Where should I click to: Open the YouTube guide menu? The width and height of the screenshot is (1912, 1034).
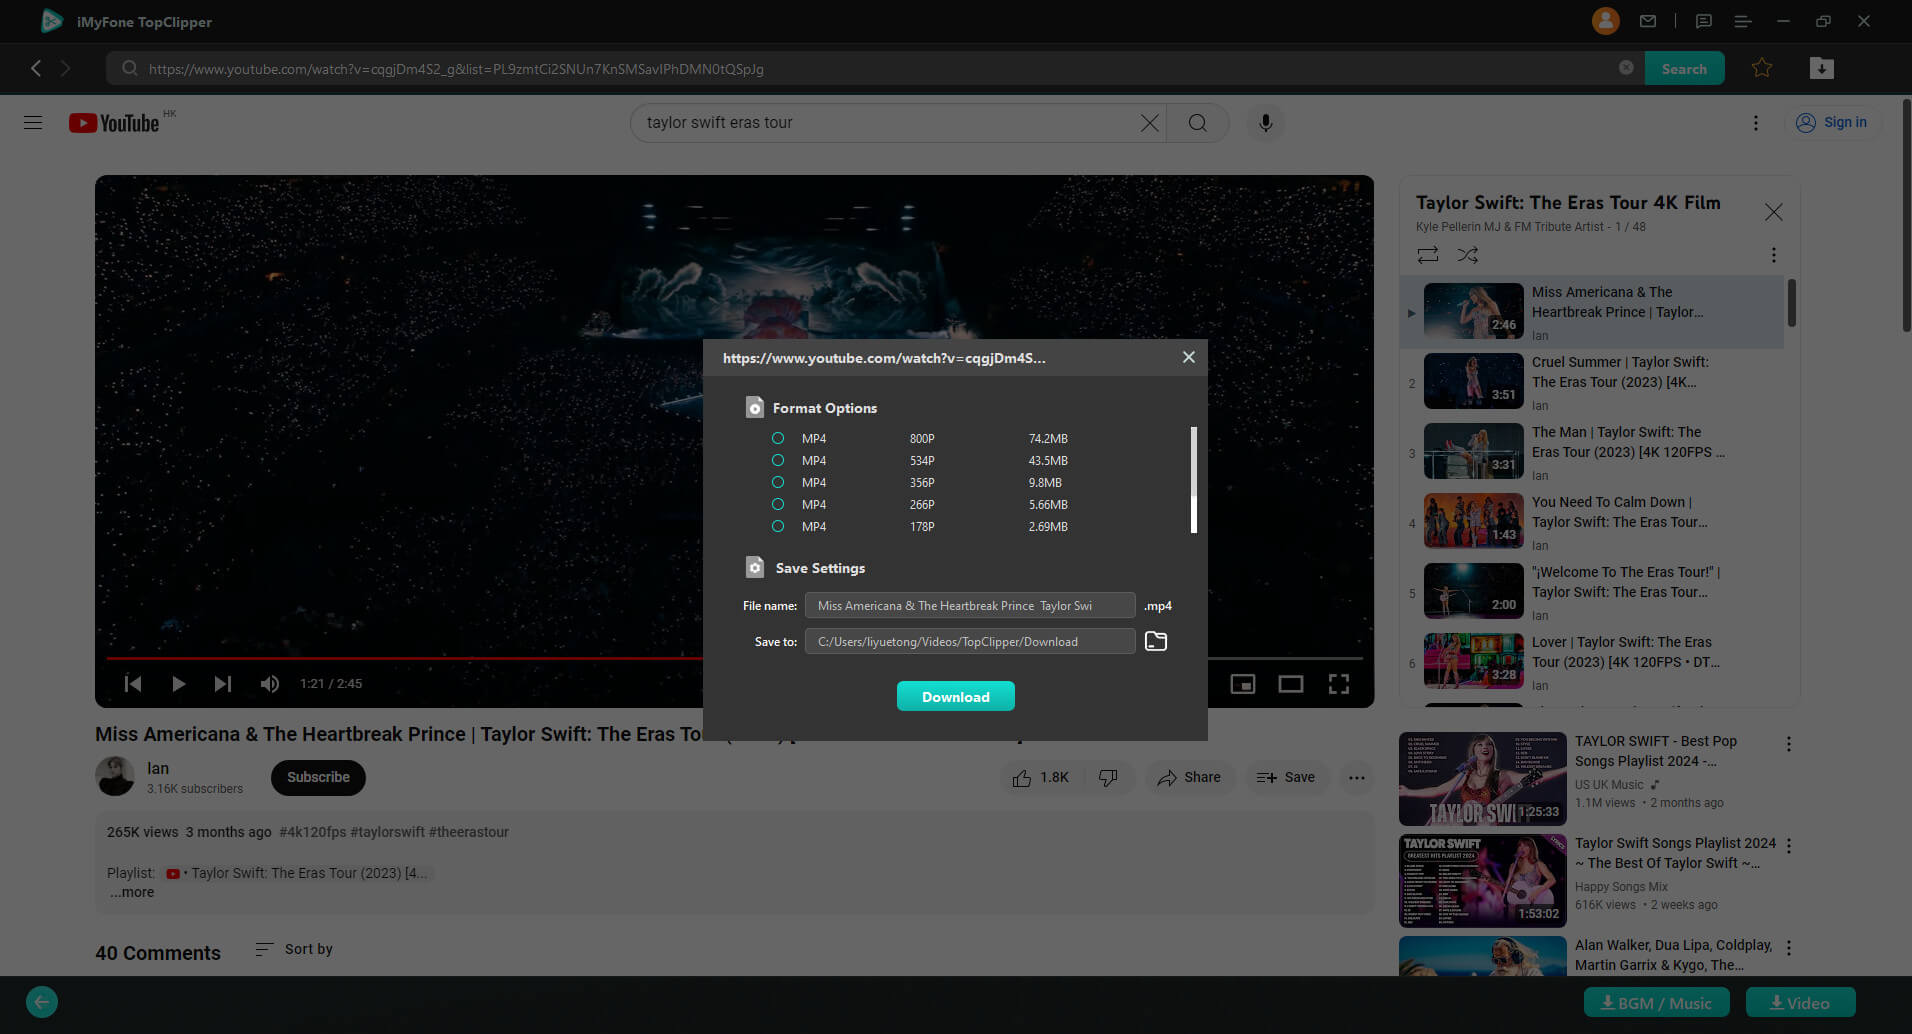point(33,123)
